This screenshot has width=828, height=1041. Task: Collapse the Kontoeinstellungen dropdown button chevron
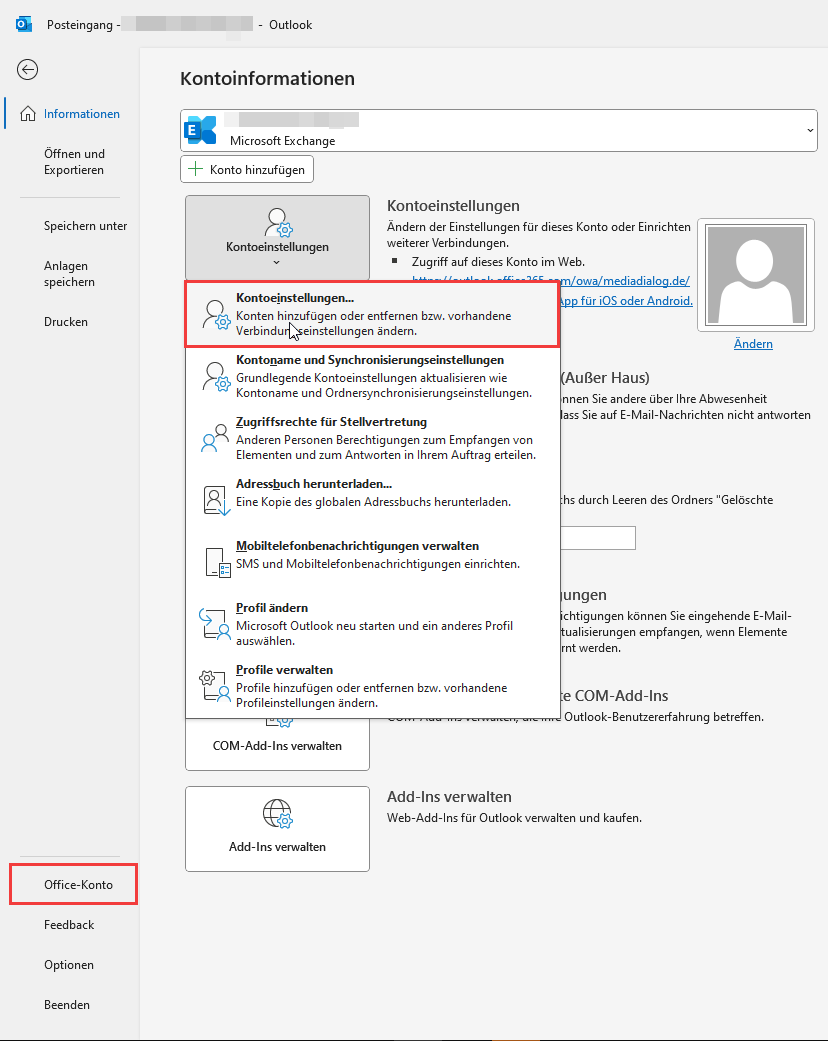tap(277, 262)
